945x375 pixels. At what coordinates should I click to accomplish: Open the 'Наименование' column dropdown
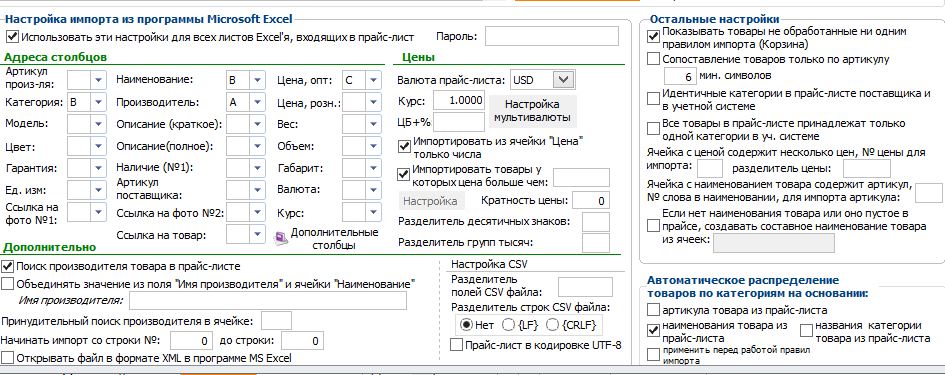point(257,80)
